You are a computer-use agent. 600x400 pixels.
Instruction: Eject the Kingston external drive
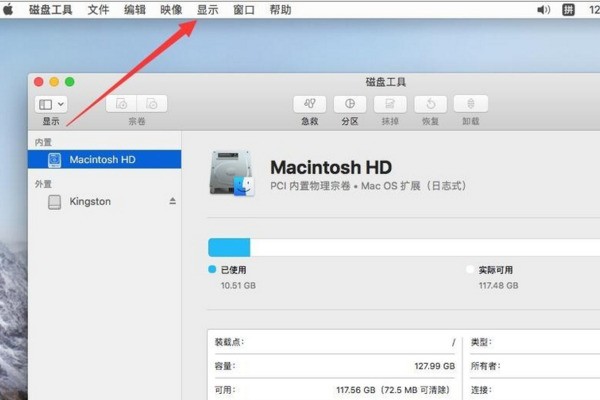[x=172, y=201]
